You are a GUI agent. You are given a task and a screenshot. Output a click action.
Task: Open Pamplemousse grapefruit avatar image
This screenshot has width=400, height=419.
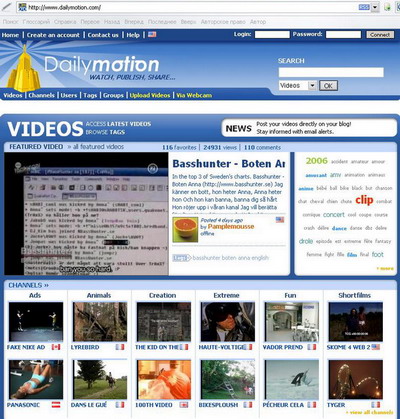click(185, 229)
